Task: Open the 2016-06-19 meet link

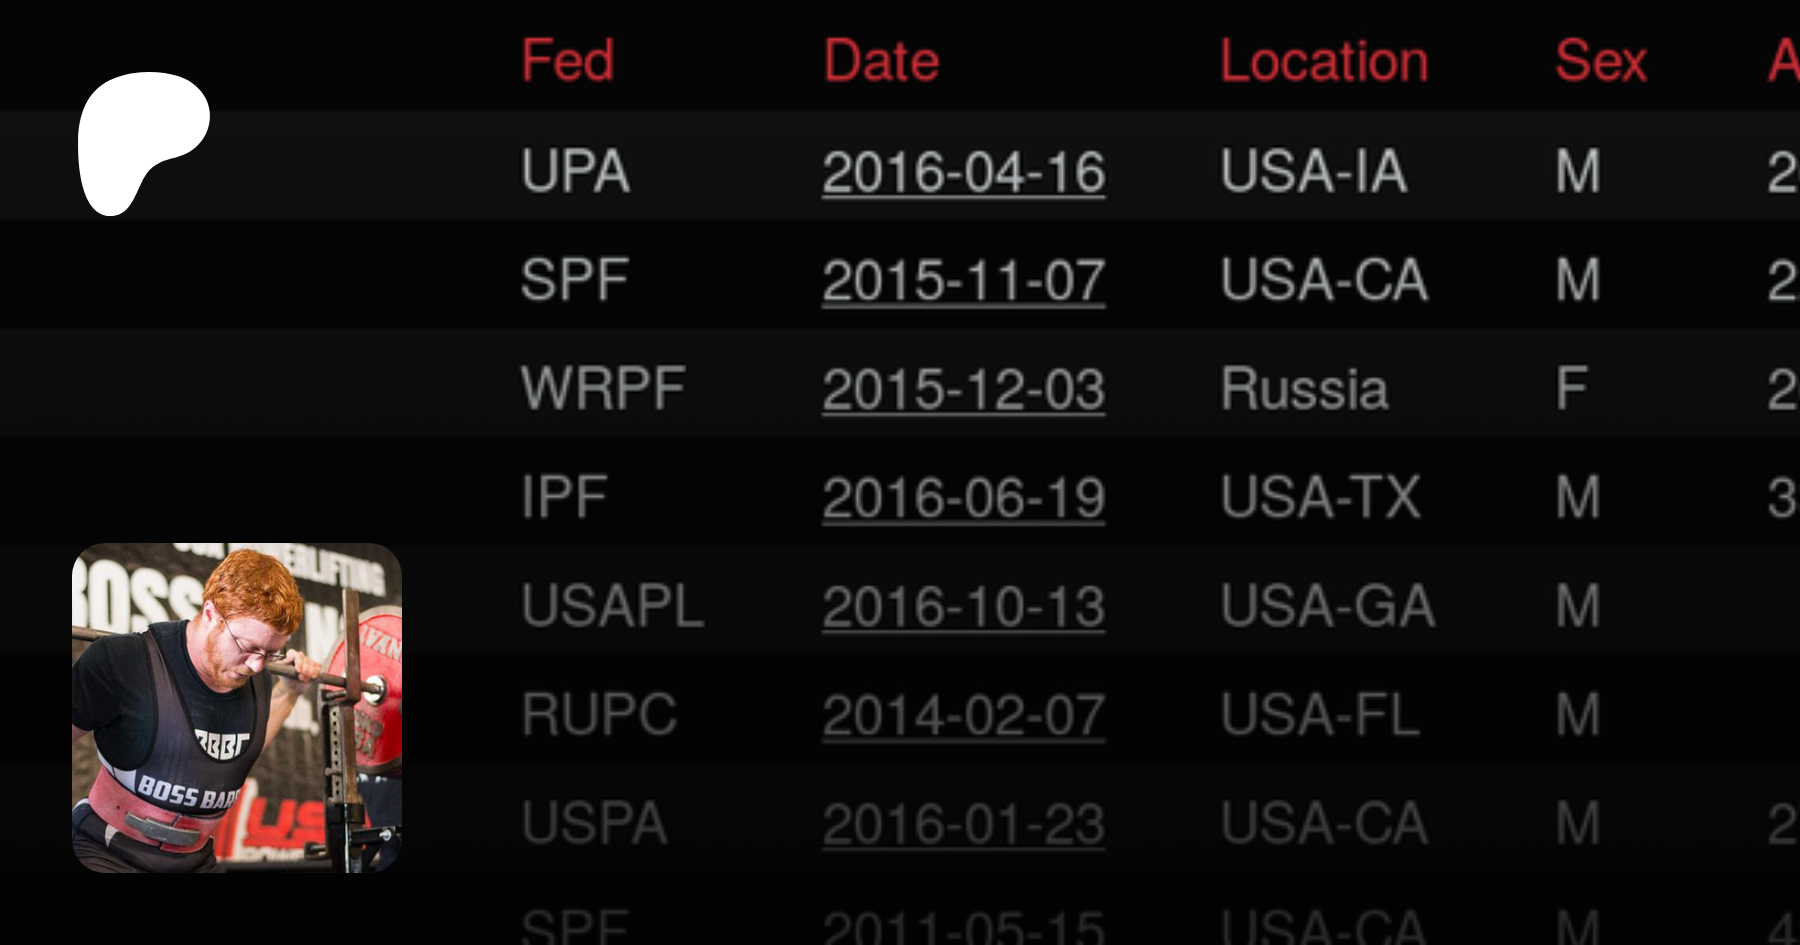Action: [x=963, y=498]
